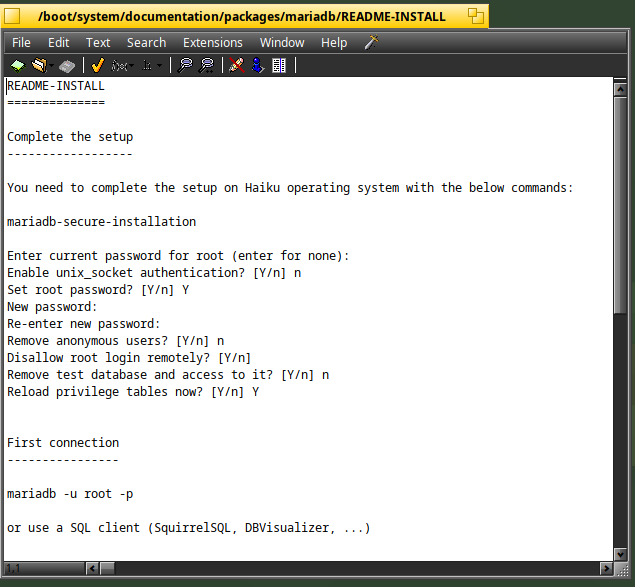
Task: Open the Edit menu
Action: [59, 43]
